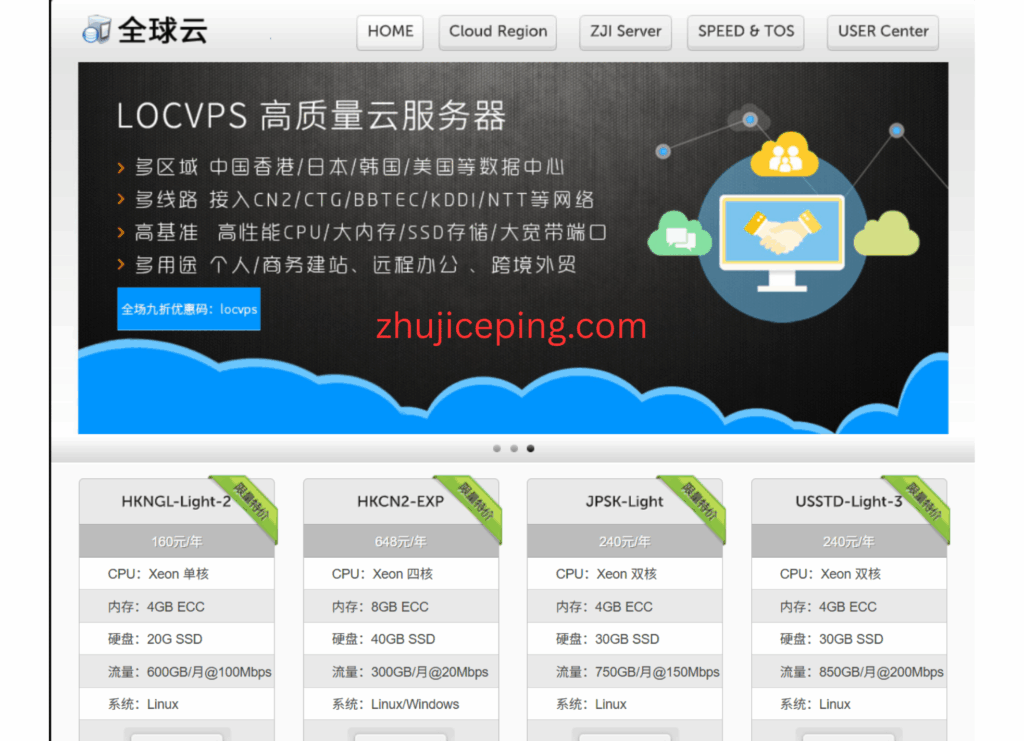Click the 硬盘: 40GB SSD row
1024x741 pixels.
401,639
